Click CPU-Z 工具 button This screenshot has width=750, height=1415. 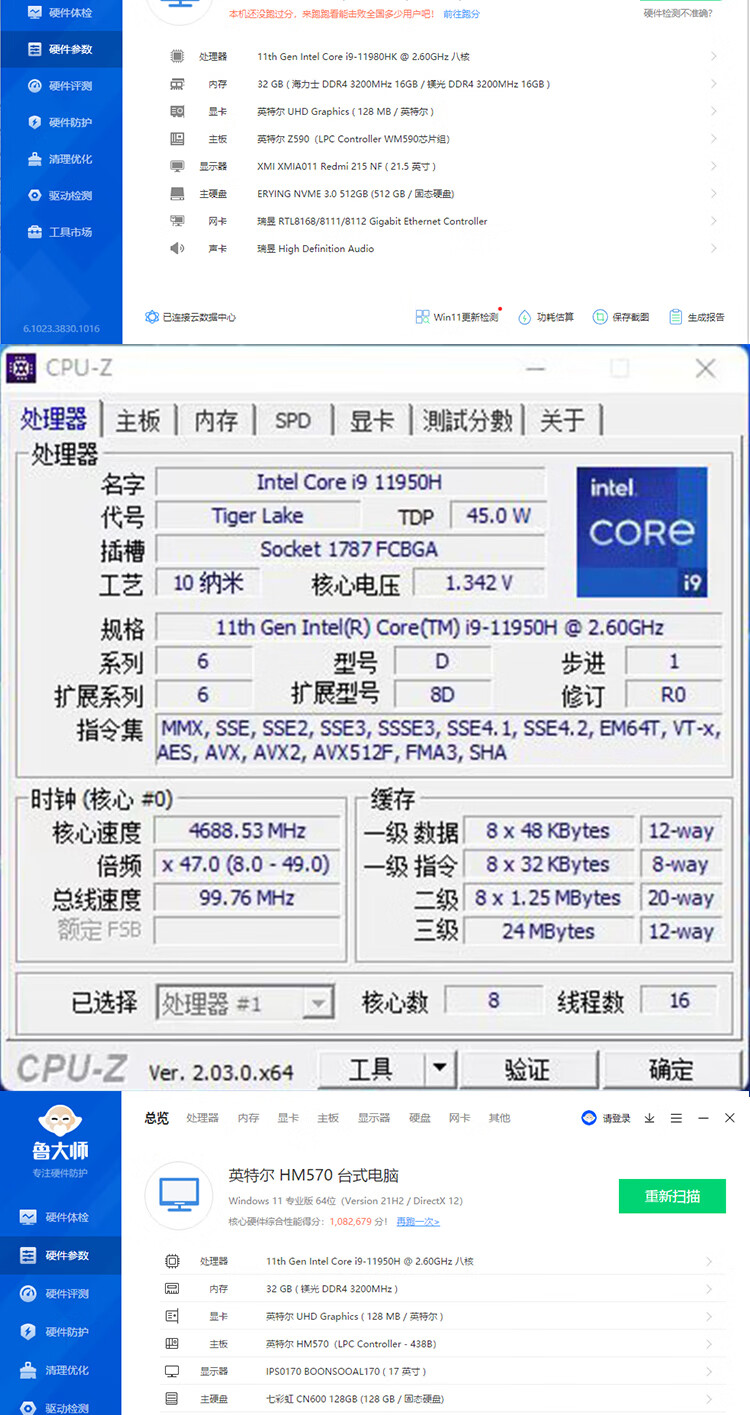(x=371, y=1069)
